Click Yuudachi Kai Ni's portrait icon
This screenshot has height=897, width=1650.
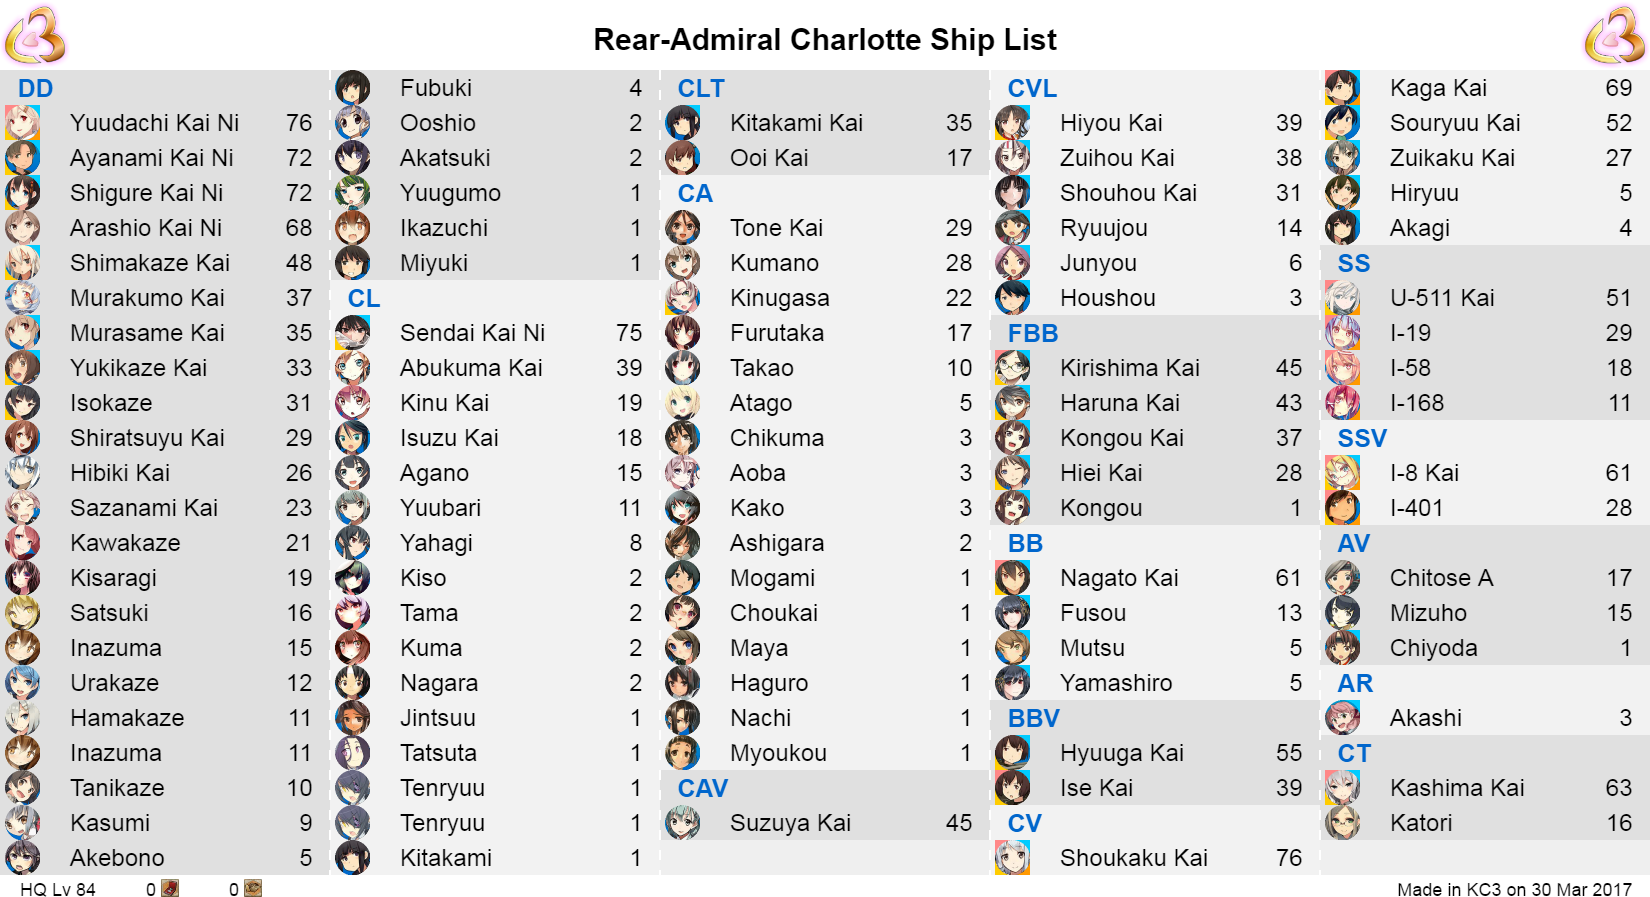point(22,123)
